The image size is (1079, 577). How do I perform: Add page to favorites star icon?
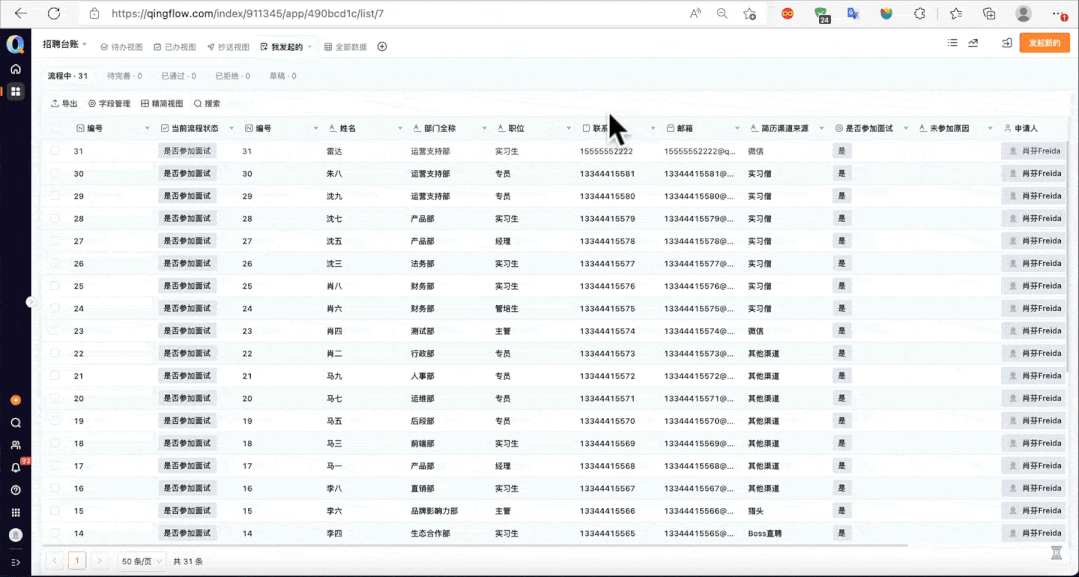coord(749,13)
